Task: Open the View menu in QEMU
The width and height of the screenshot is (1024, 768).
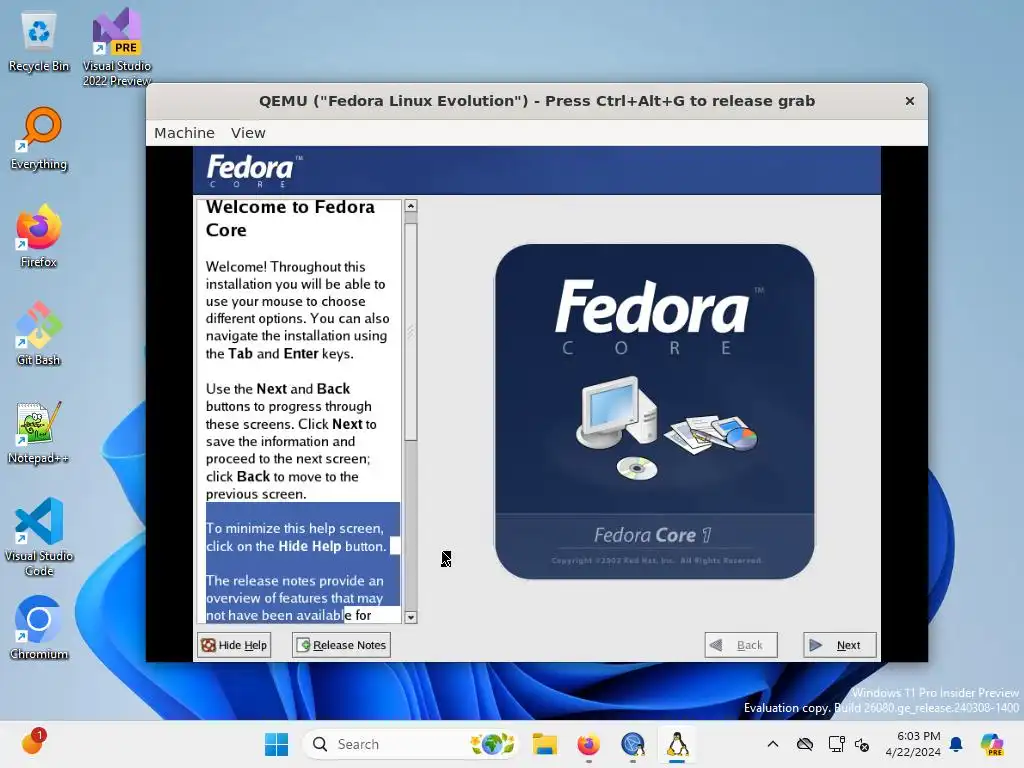Action: tap(248, 133)
